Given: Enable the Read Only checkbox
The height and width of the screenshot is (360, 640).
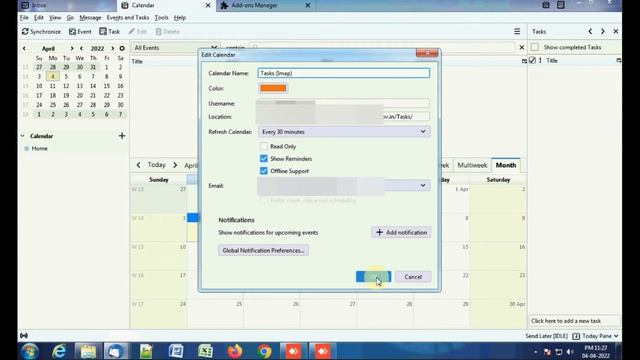Looking at the screenshot, I should (x=264, y=146).
